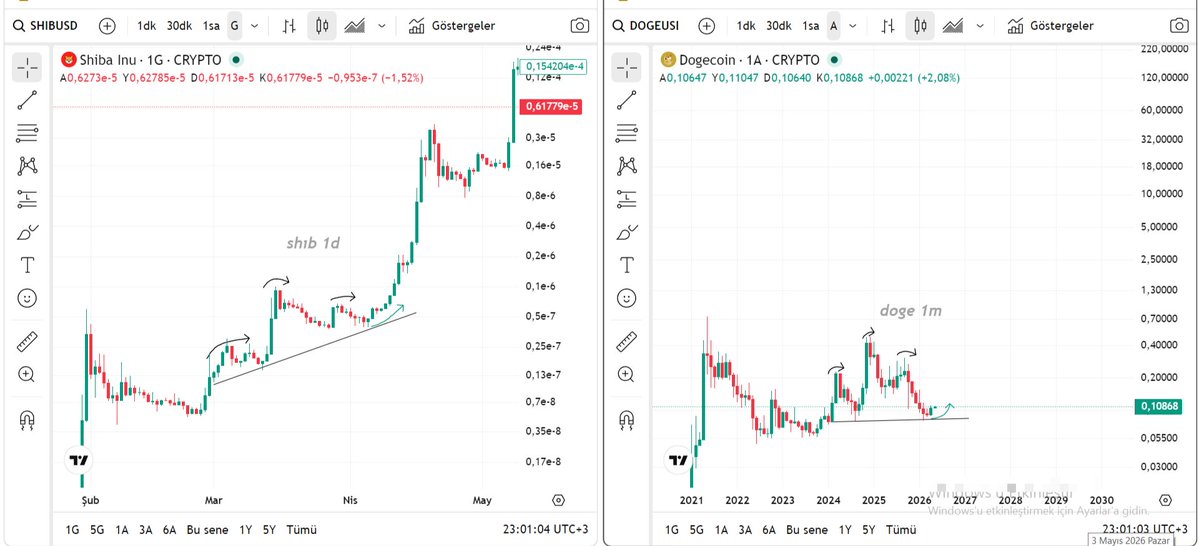Select 6A range in SHIB chart
The image size is (1199, 546).
pos(170,529)
